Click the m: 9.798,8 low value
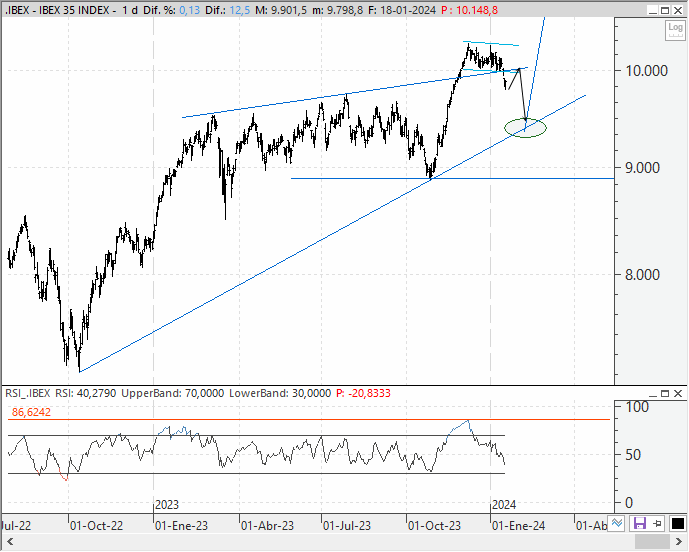Viewport: 689px width, 552px height. pos(337,10)
